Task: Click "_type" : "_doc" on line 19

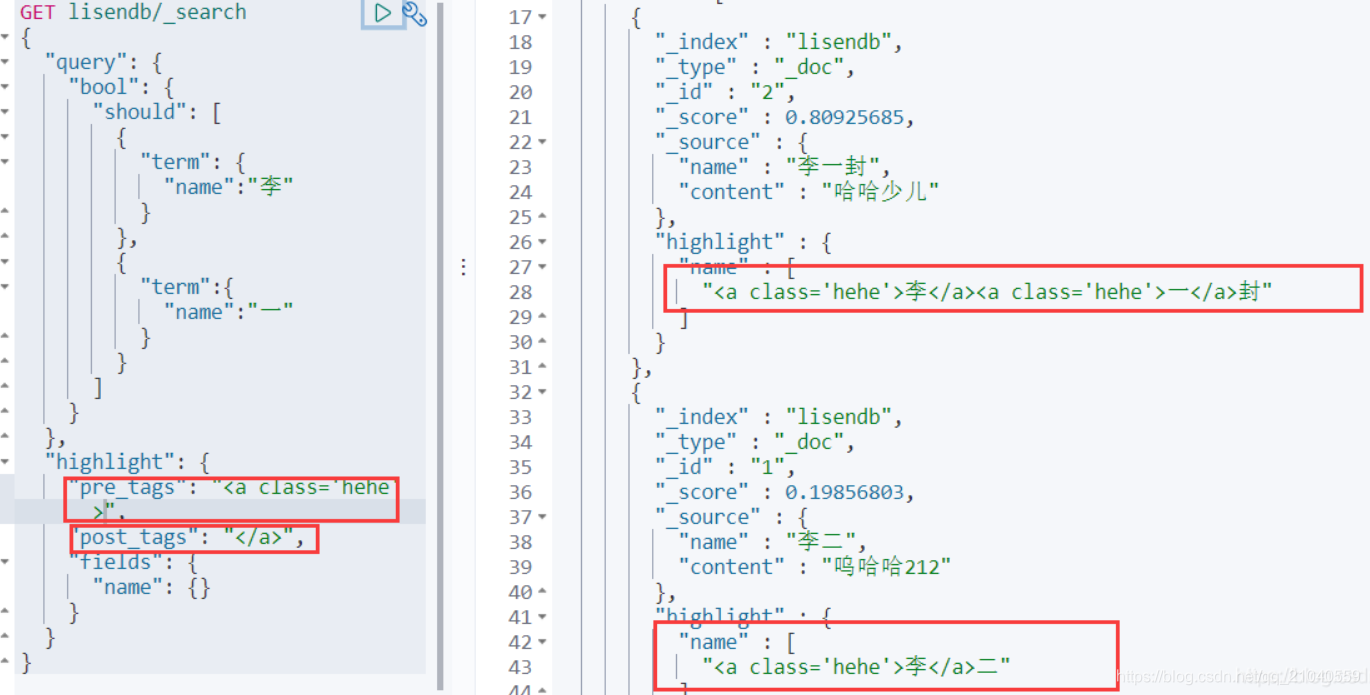Action: click(755, 67)
